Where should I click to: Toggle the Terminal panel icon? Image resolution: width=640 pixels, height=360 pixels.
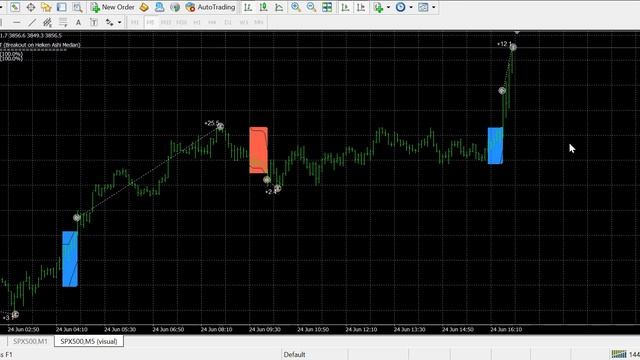[x=62, y=7]
